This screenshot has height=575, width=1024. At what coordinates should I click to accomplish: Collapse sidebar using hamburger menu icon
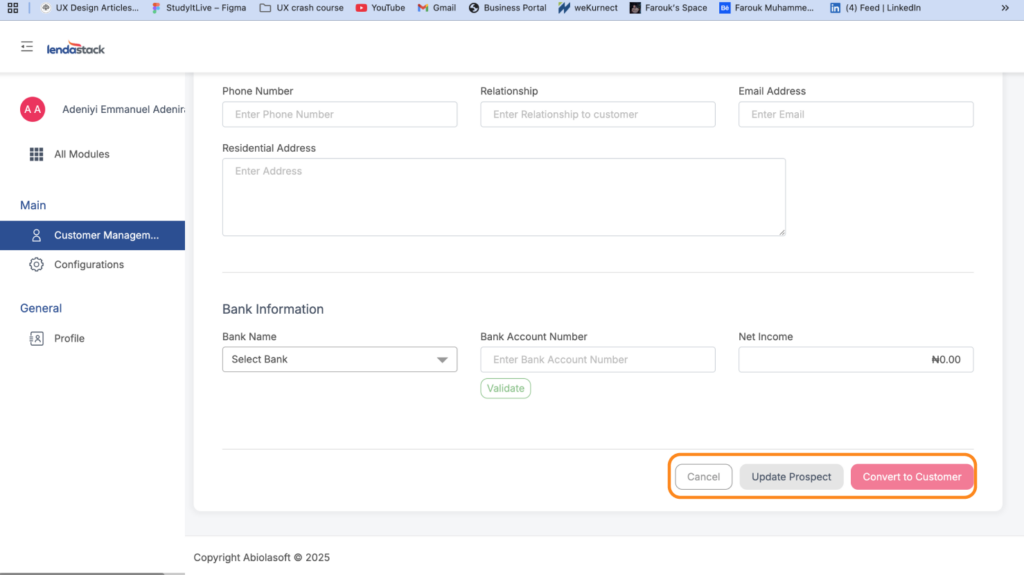coord(27,47)
